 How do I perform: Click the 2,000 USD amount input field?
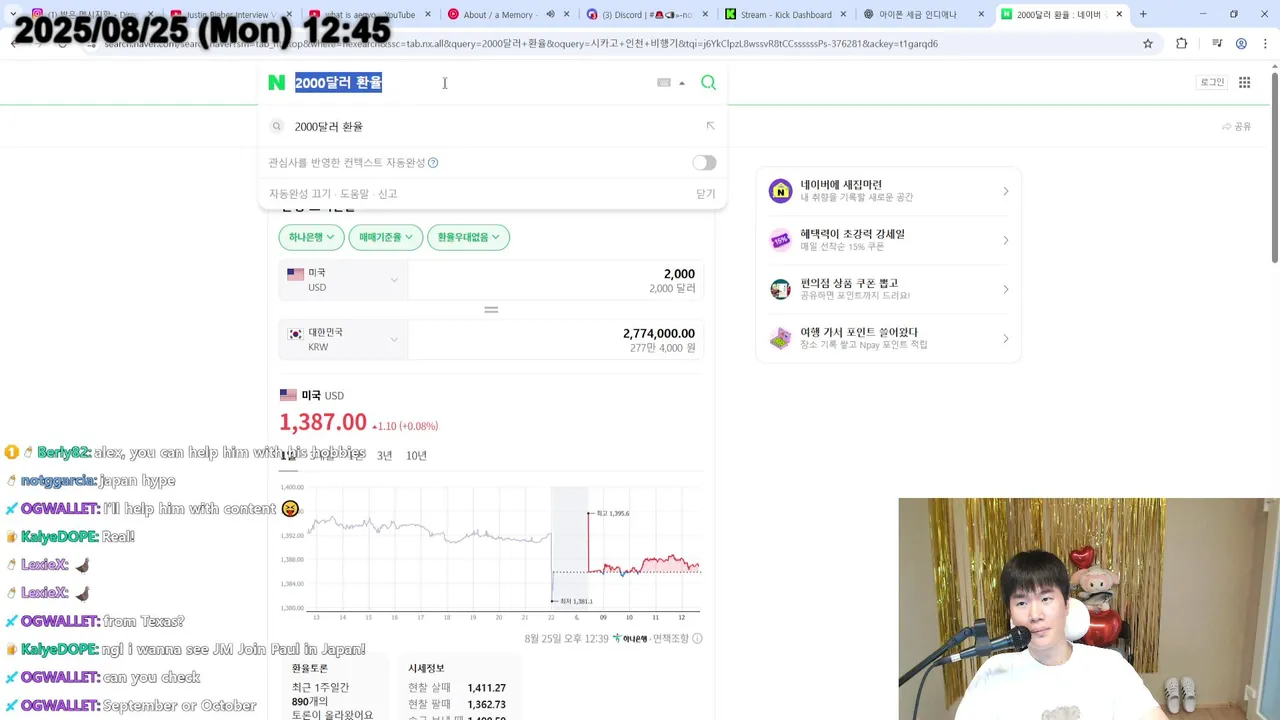[555, 280]
